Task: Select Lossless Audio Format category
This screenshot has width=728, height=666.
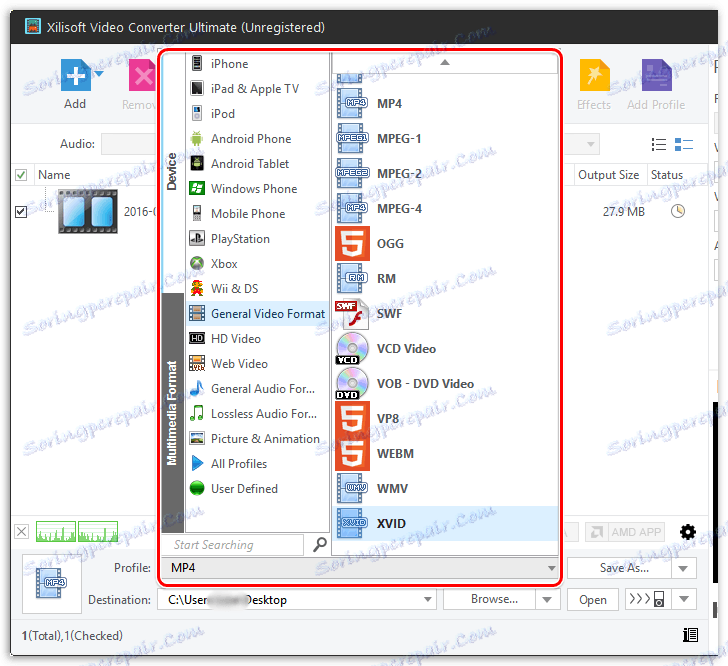Action: click(257, 414)
